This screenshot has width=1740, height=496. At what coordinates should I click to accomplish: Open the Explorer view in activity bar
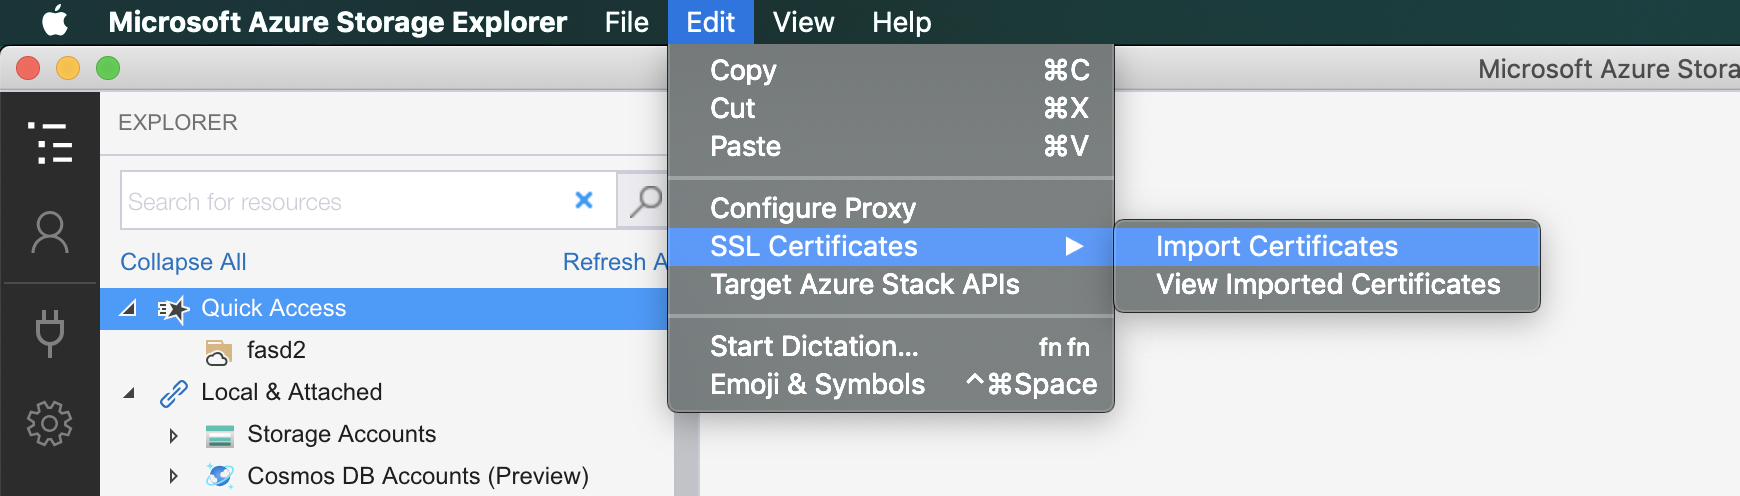(x=50, y=143)
